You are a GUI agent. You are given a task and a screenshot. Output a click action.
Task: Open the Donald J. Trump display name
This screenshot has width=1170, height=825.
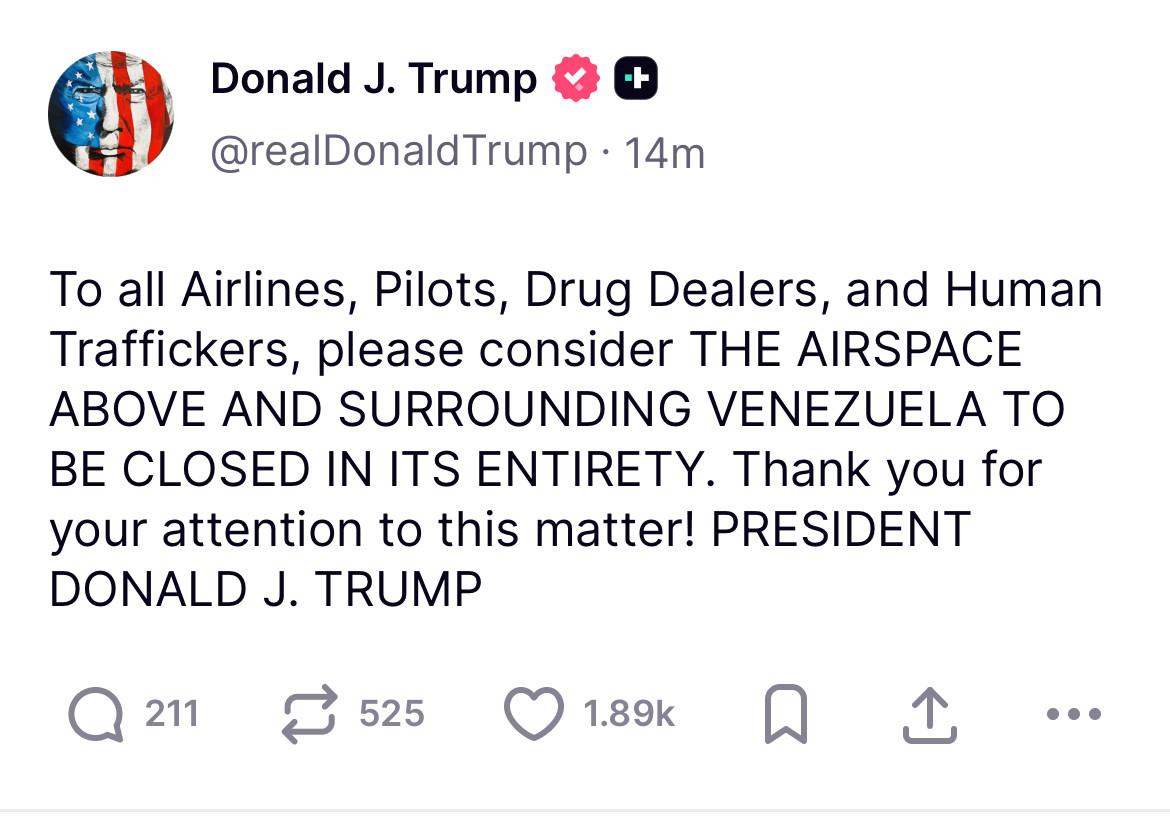pos(373,79)
